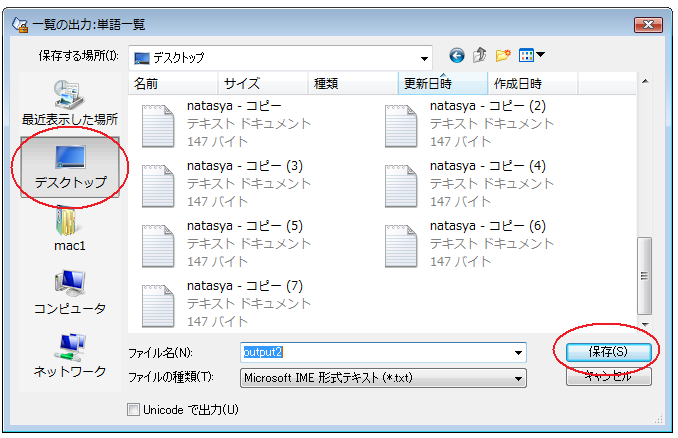The height and width of the screenshot is (438, 678).
Task: Open Network in the places sidebar
Action: (x=69, y=355)
